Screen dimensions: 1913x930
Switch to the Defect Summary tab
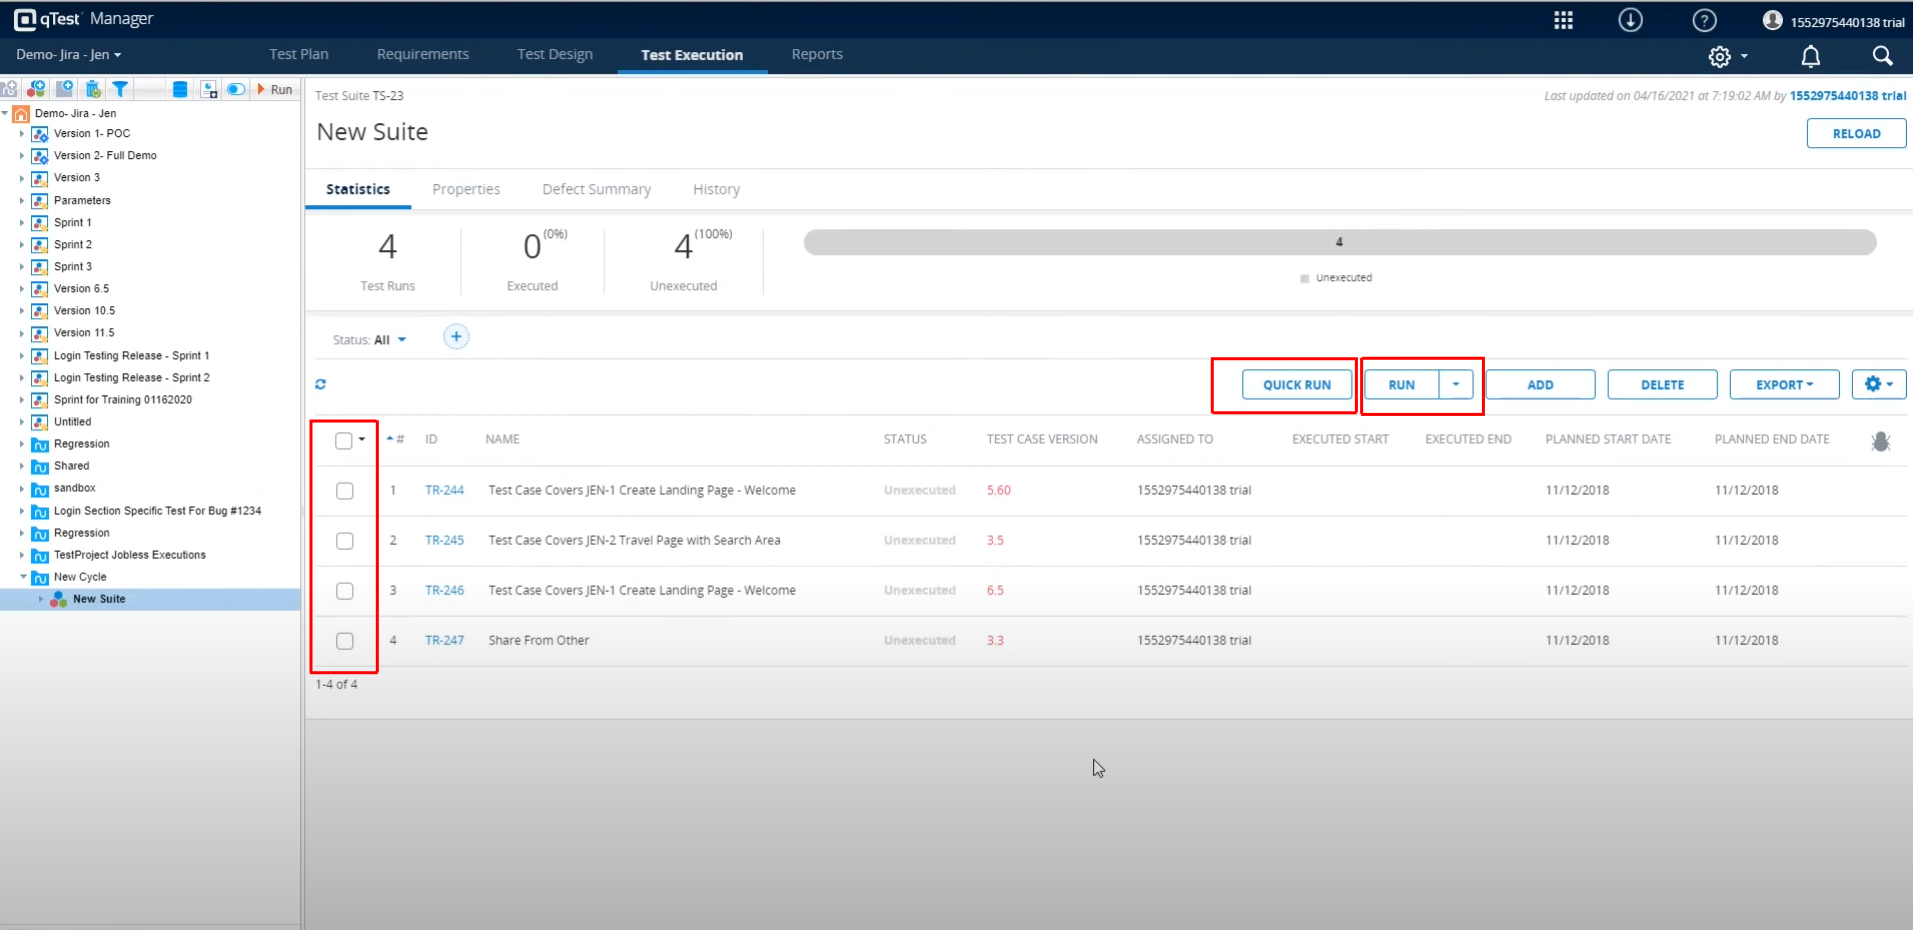click(x=596, y=189)
